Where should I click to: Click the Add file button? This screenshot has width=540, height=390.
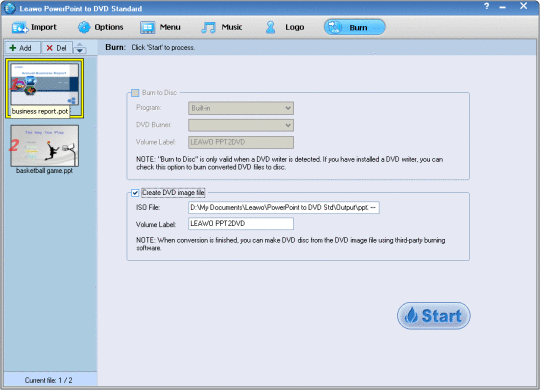(x=23, y=48)
